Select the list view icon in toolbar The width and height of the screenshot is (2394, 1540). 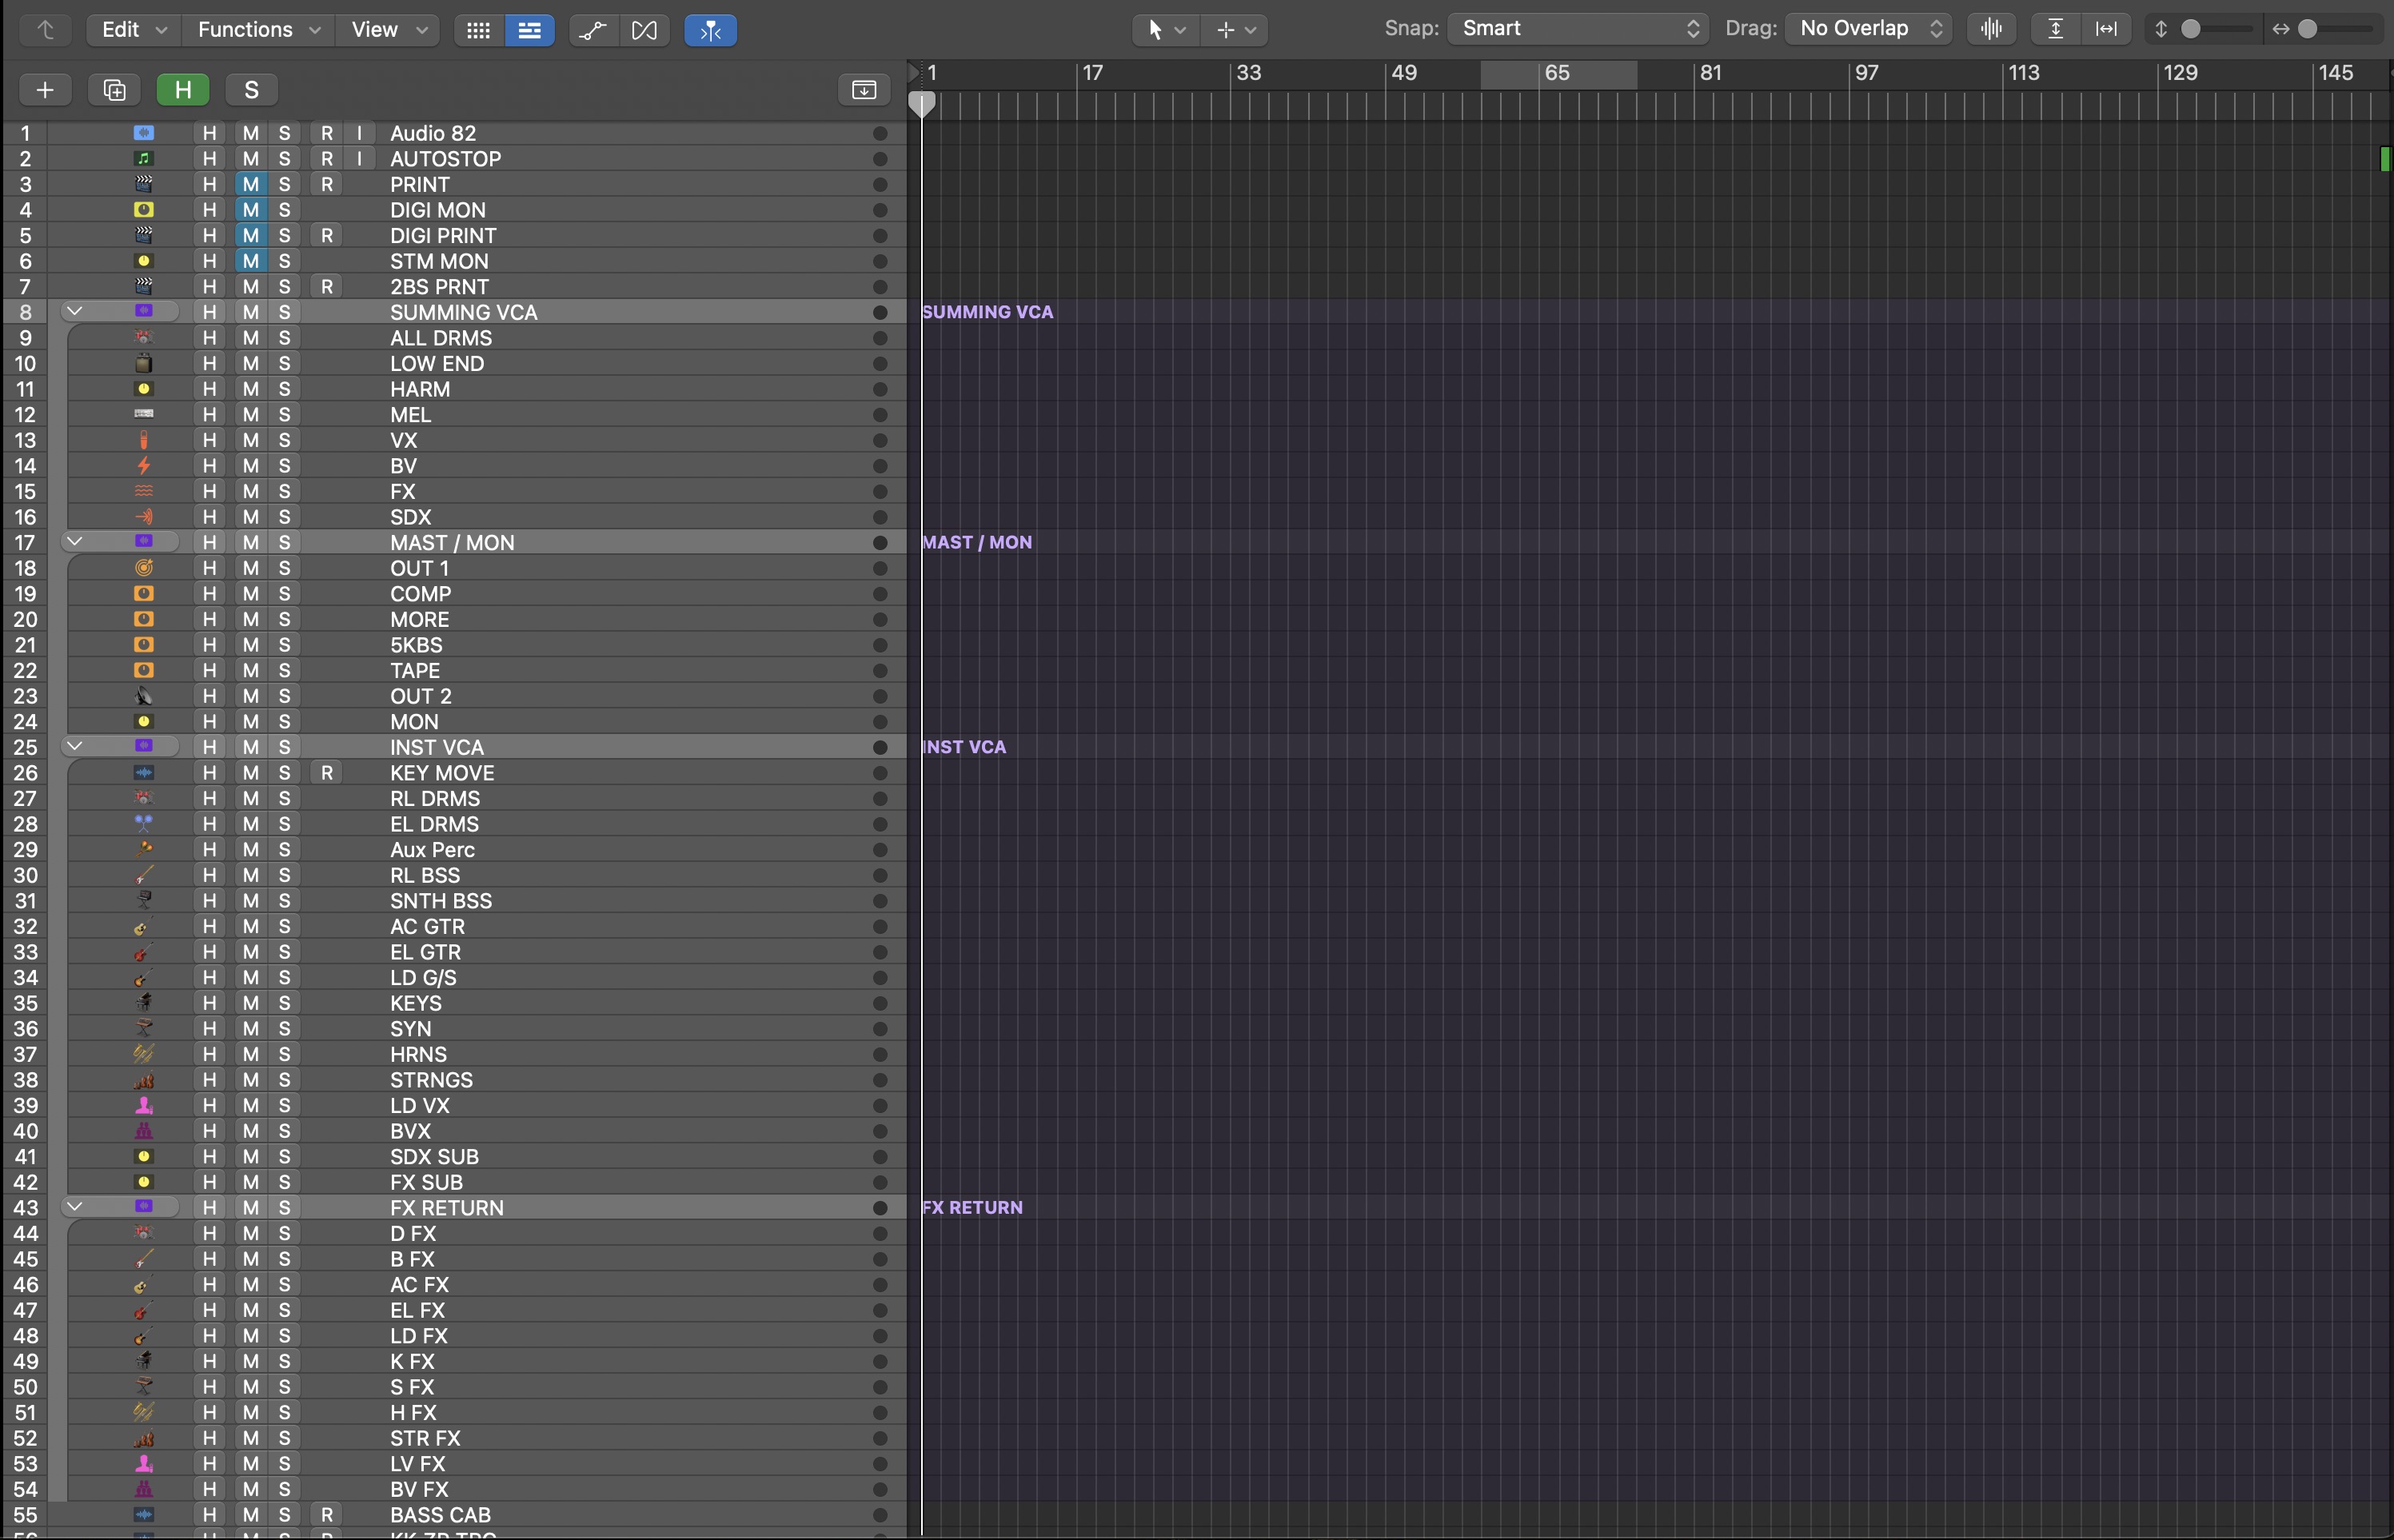pos(529,30)
